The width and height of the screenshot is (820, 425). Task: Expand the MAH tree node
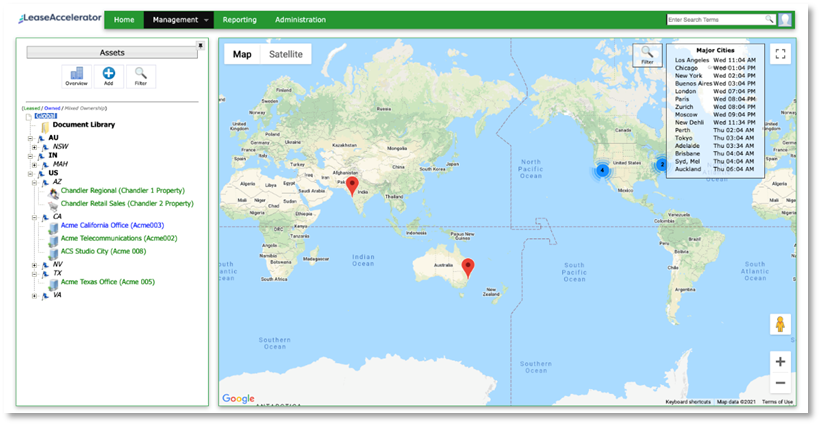click(35, 165)
